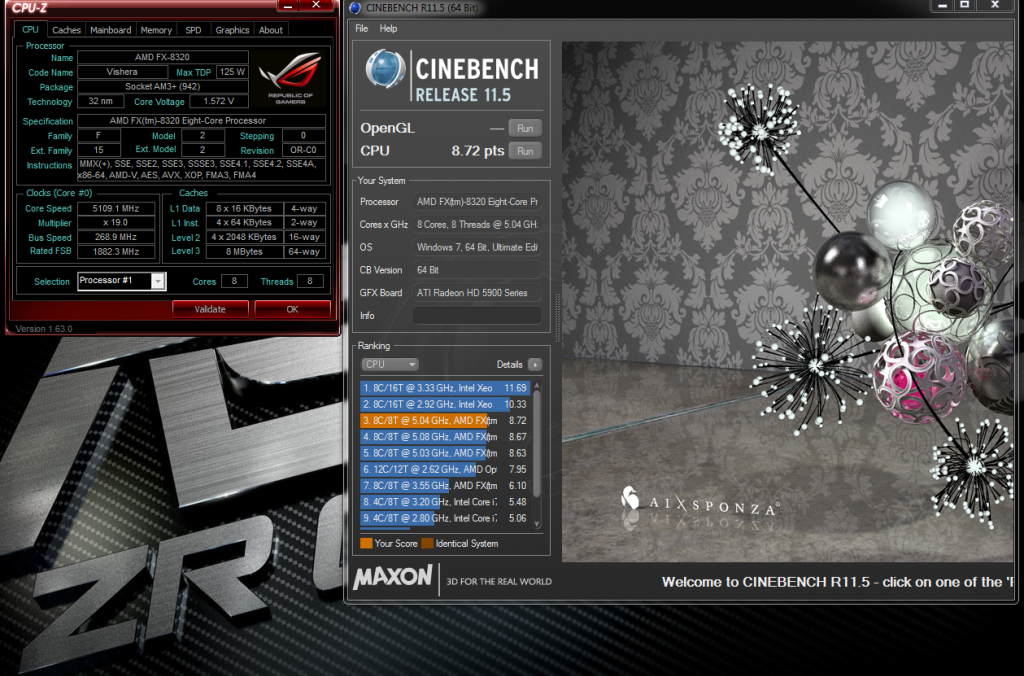Image resolution: width=1024 pixels, height=676 pixels.
Task: Click the Bus Speed value 268.9 MHz
Action: coord(116,237)
